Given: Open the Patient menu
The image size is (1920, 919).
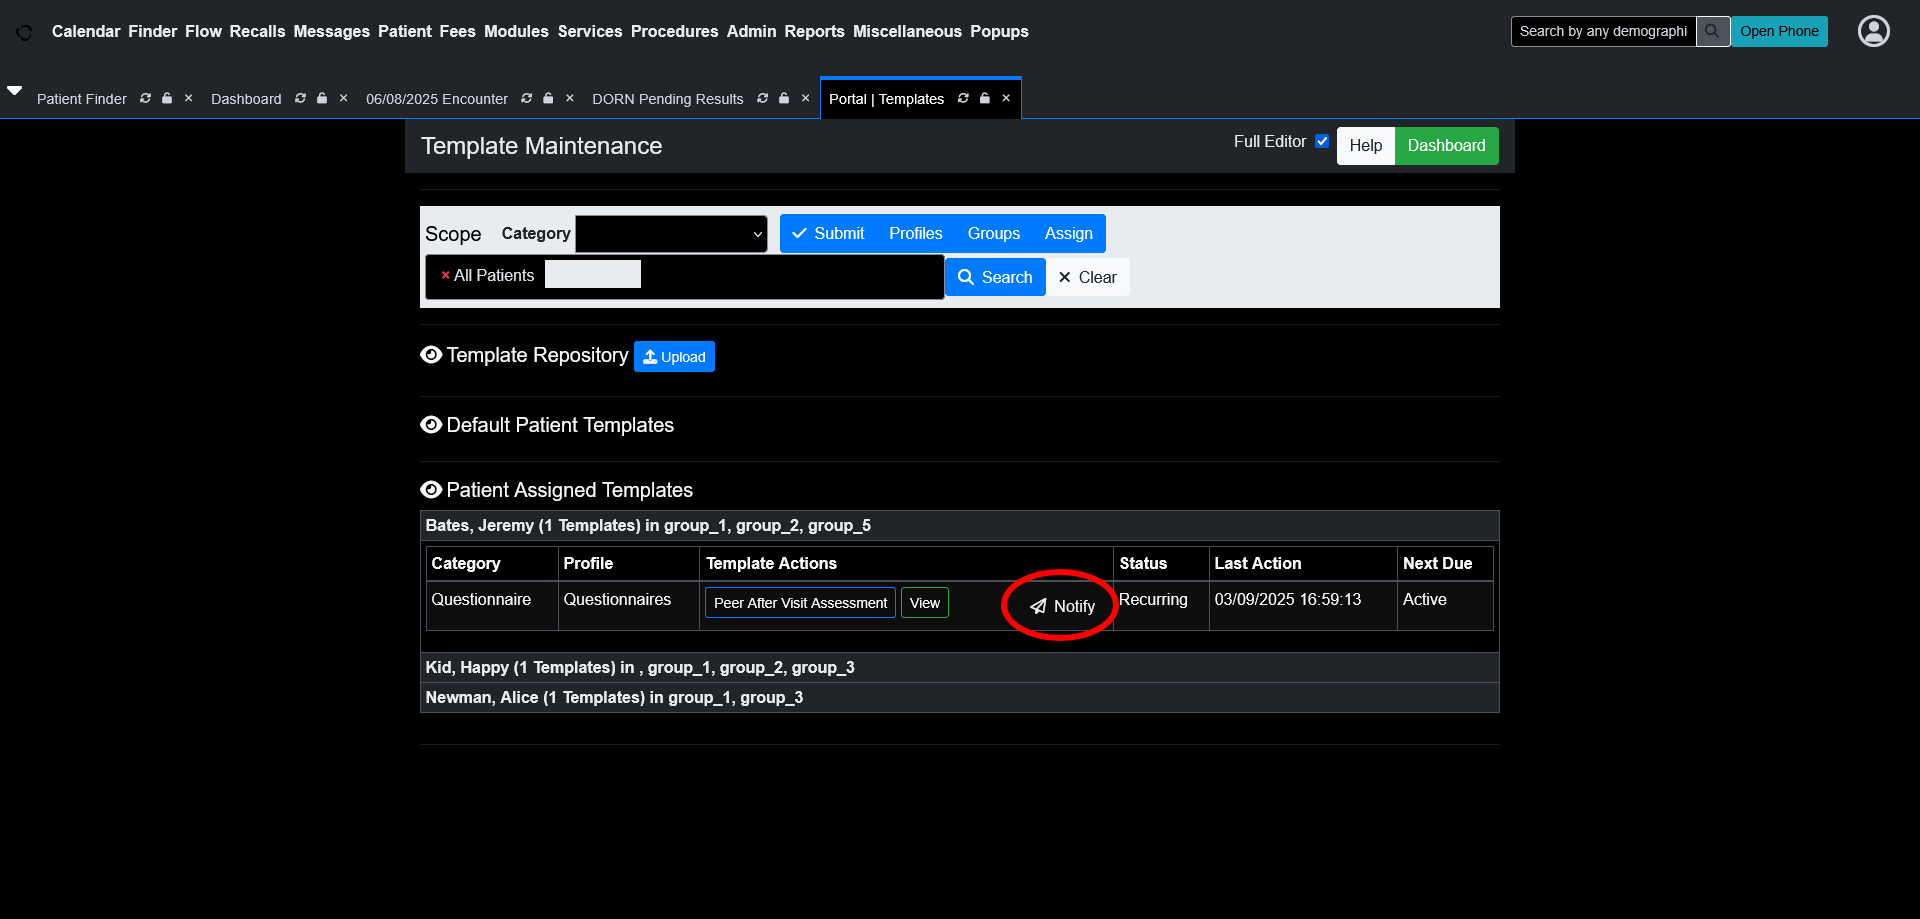Looking at the screenshot, I should coord(405,31).
